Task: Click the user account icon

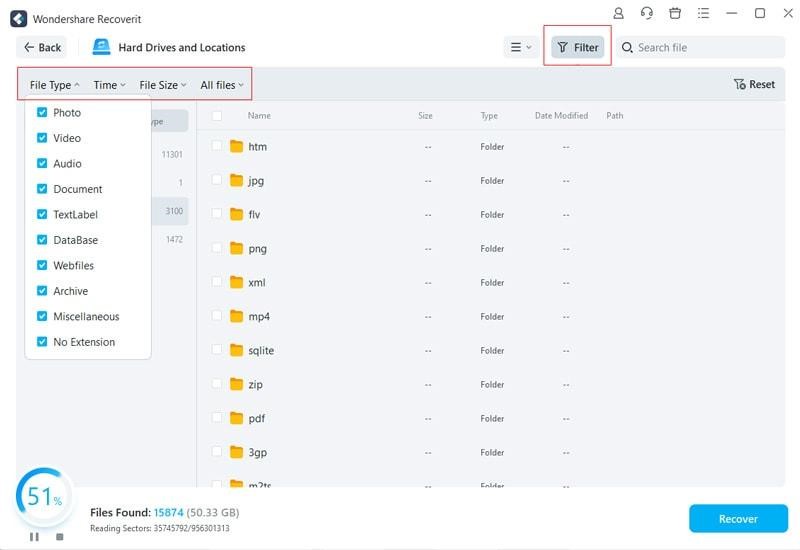Action: pos(619,14)
